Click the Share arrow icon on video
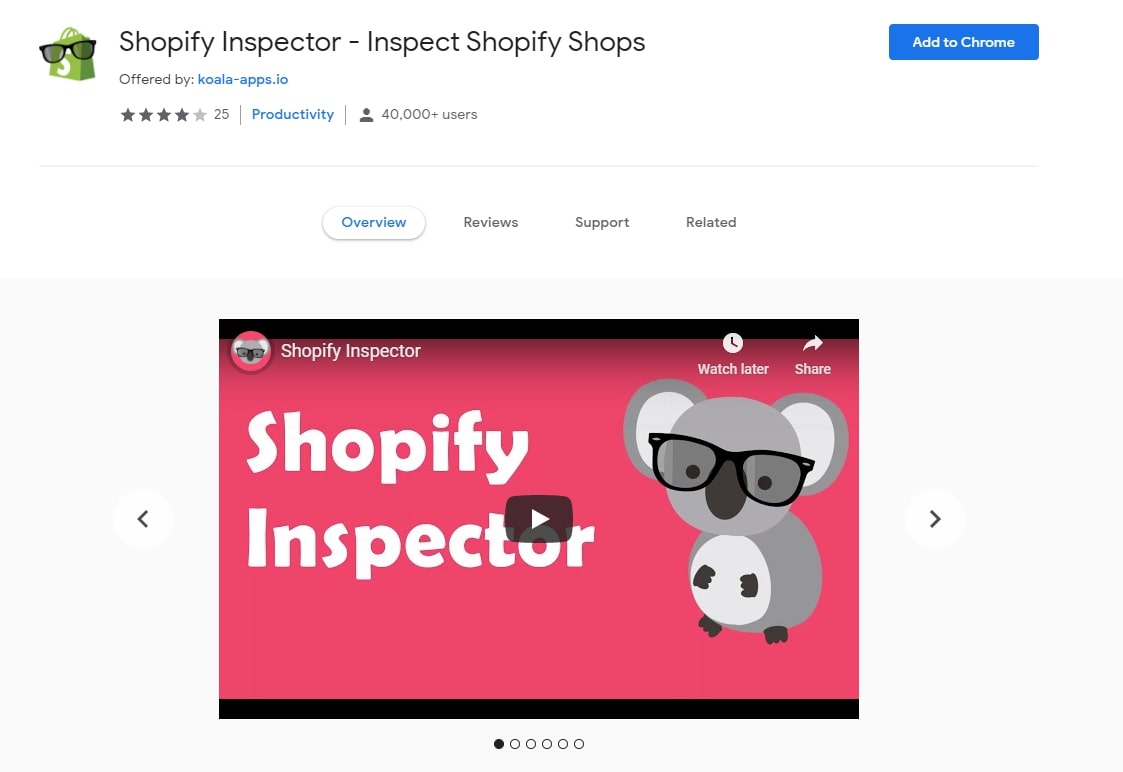 [x=813, y=343]
